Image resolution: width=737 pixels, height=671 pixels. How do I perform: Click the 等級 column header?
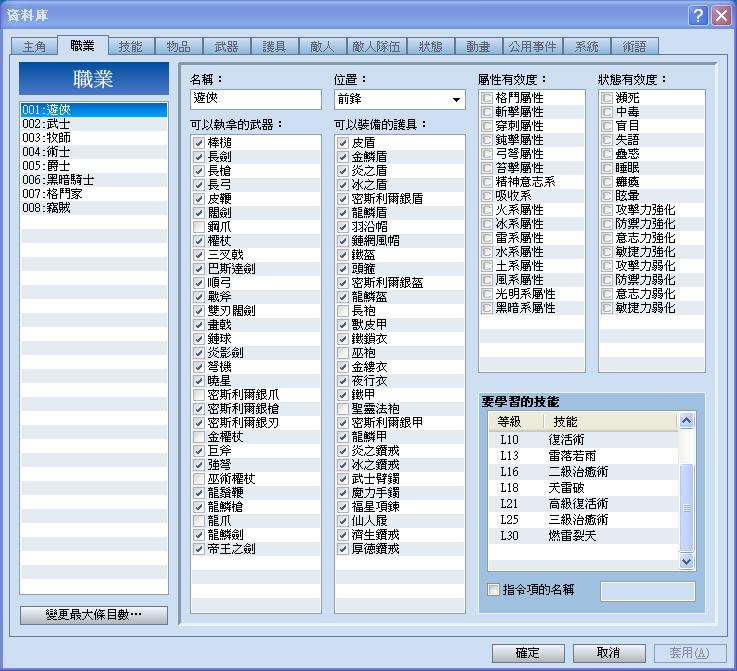coord(516,422)
